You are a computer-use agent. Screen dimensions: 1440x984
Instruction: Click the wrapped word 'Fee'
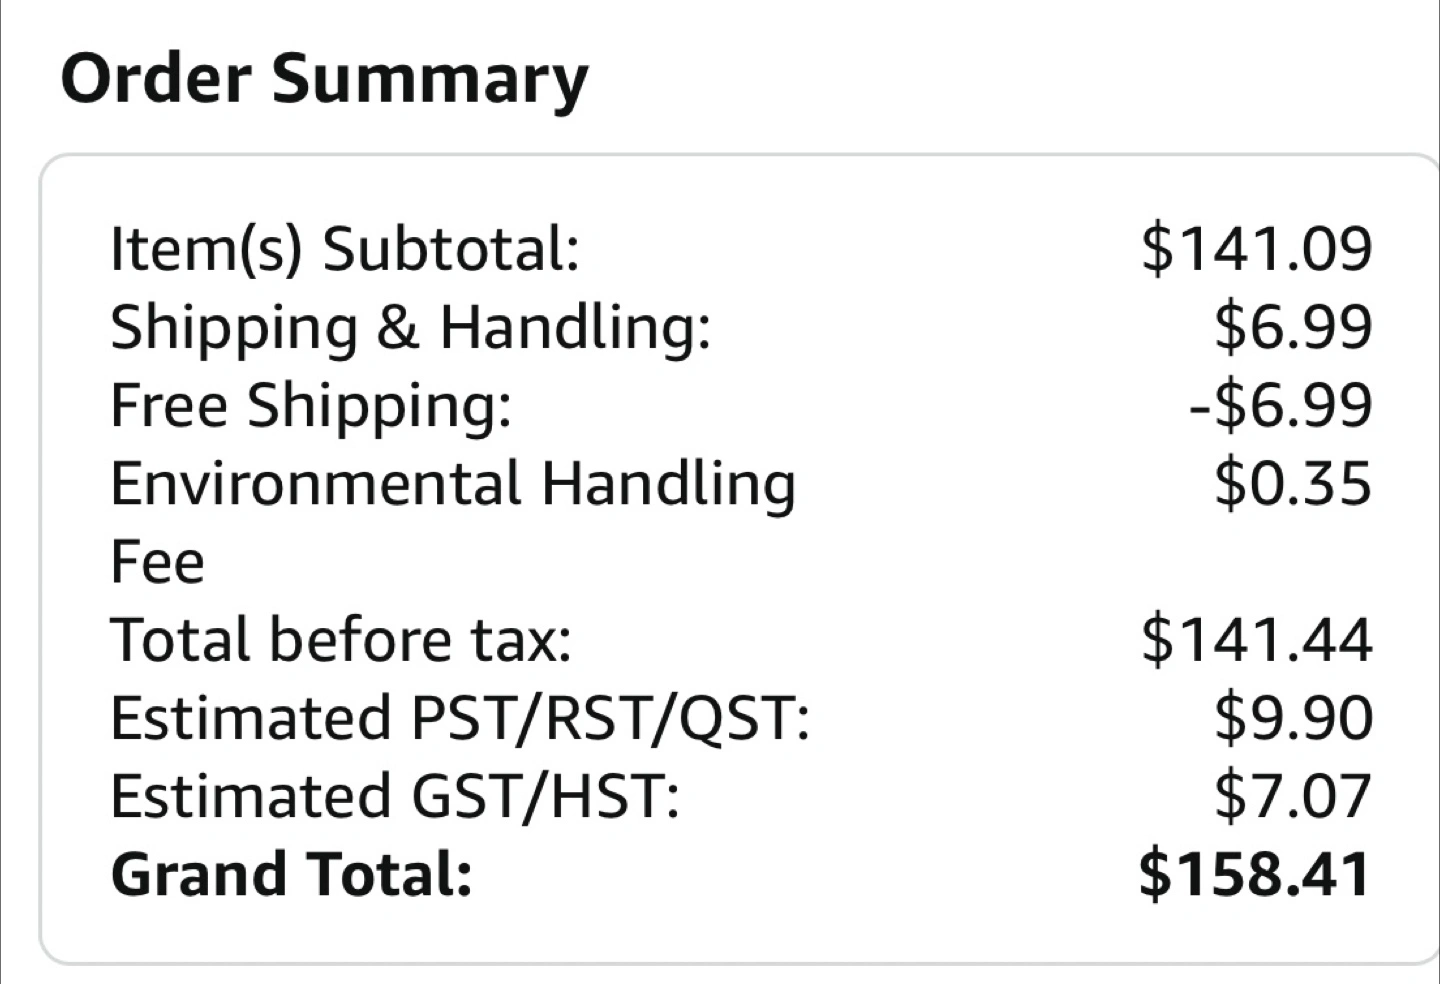click(x=157, y=562)
